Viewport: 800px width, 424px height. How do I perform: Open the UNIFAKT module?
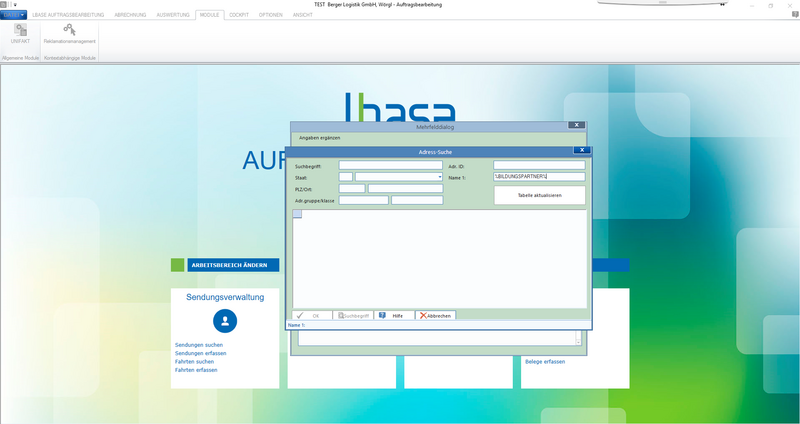tap(20, 34)
